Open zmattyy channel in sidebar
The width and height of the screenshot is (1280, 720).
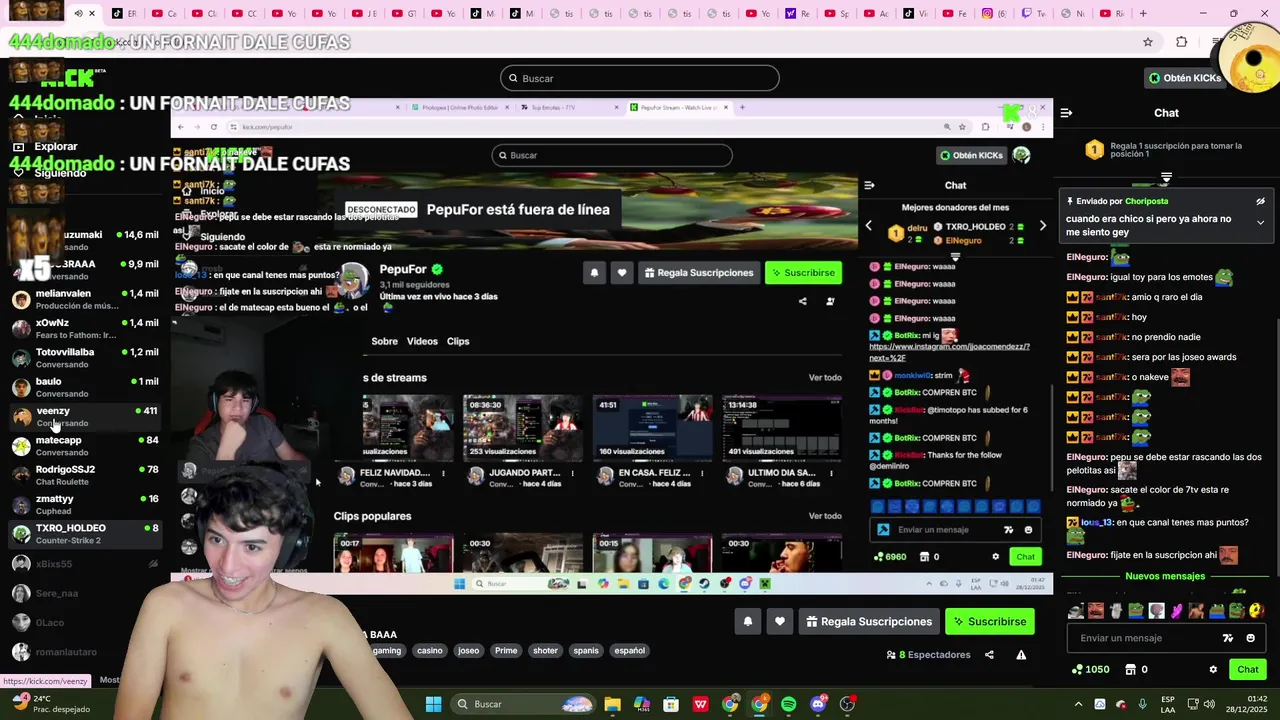point(85,504)
